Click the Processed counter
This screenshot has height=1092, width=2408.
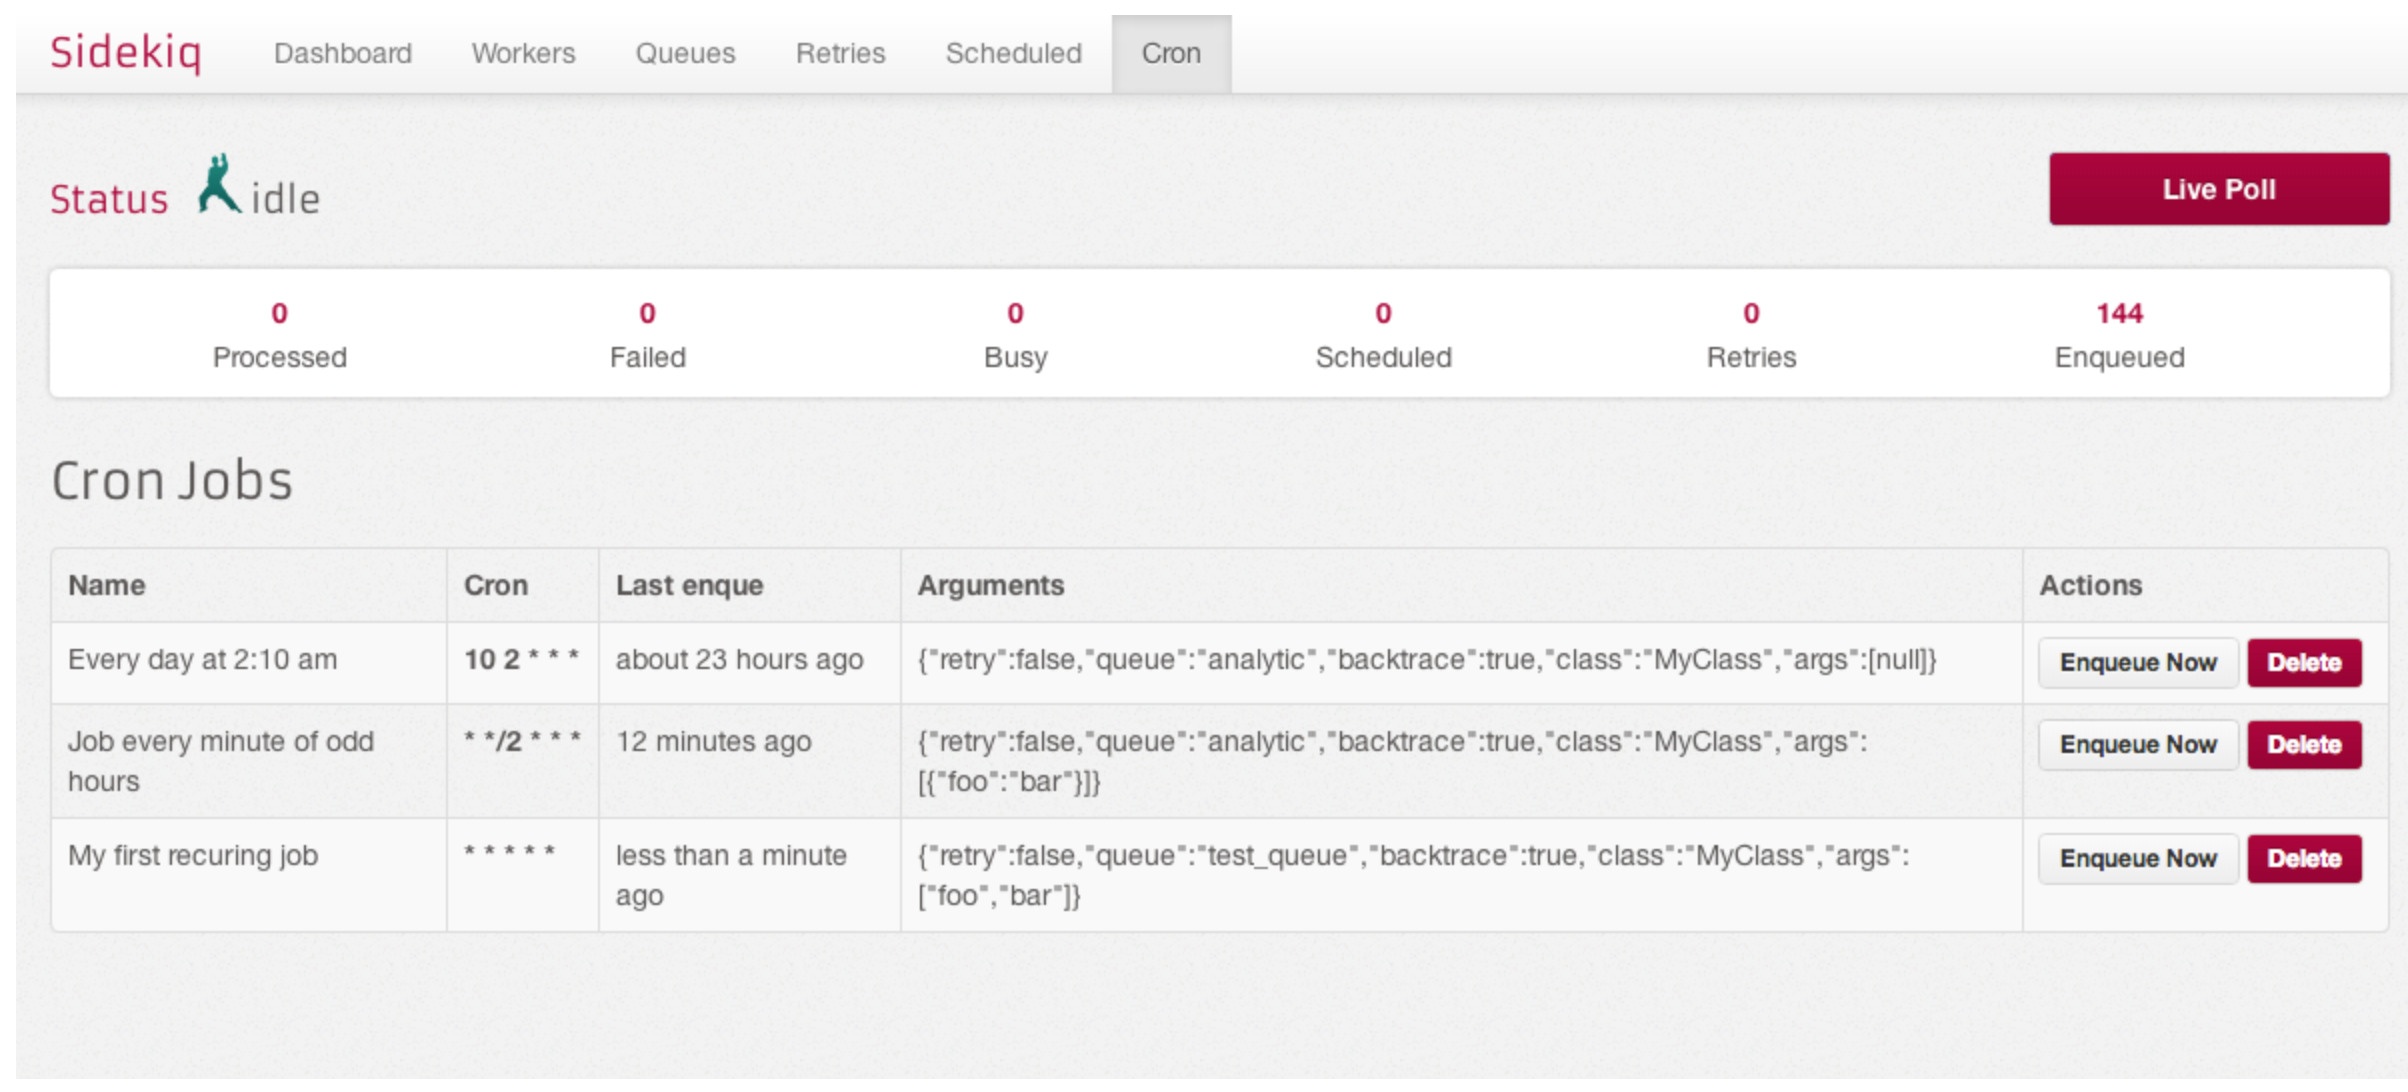(x=279, y=335)
